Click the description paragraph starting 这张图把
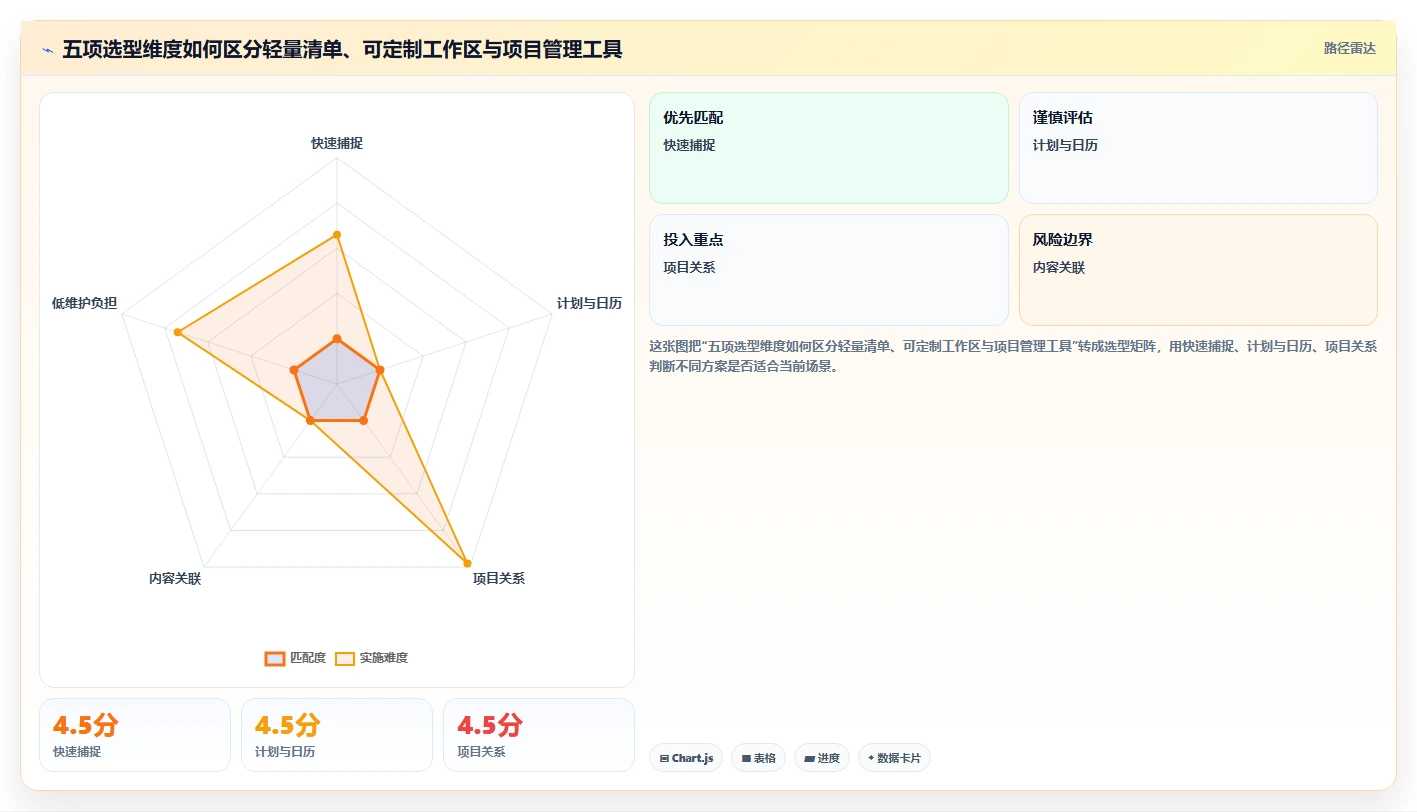1417x812 pixels. 1013,356
